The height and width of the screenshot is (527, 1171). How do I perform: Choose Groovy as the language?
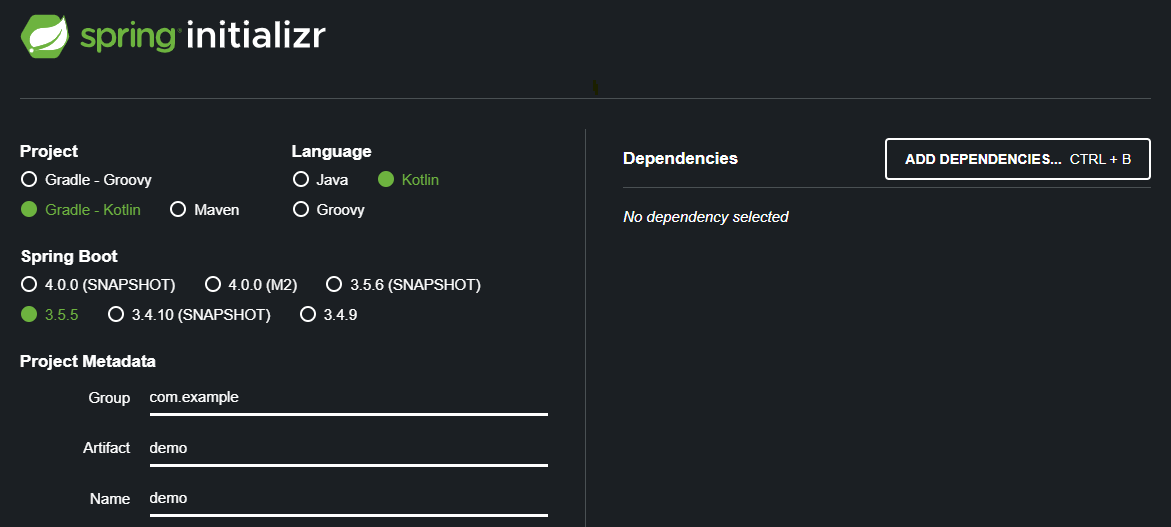coord(300,210)
